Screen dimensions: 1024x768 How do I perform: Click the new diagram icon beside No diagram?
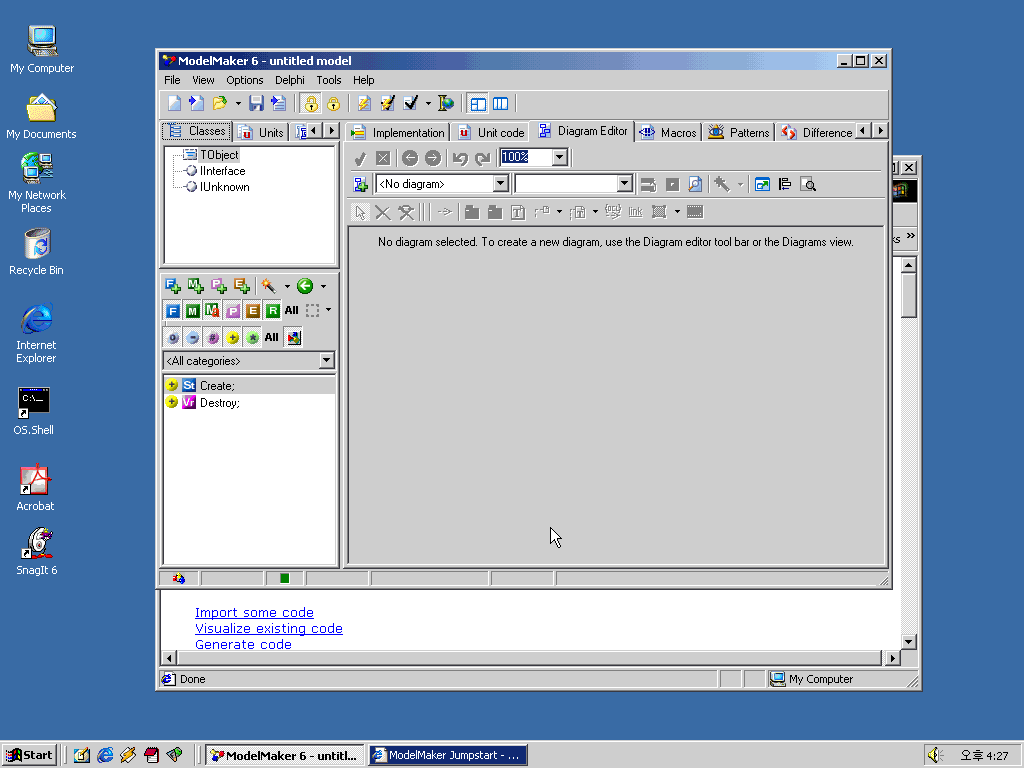click(361, 184)
